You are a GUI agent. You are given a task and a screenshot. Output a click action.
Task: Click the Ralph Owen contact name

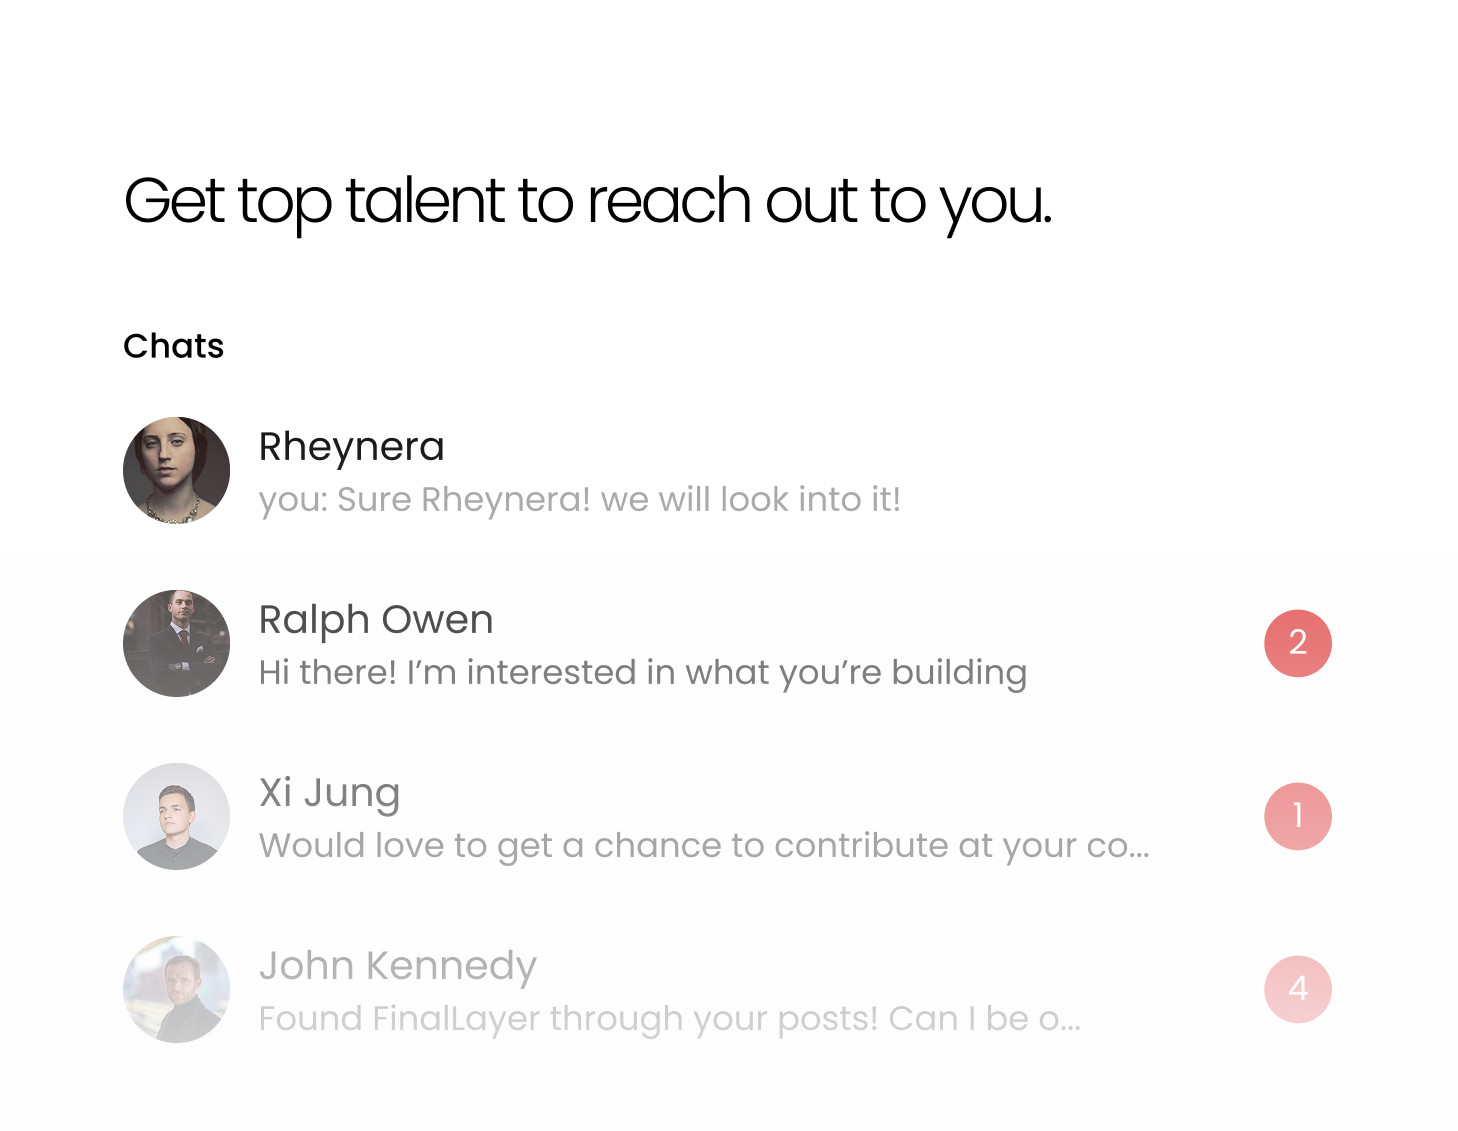[x=376, y=620]
